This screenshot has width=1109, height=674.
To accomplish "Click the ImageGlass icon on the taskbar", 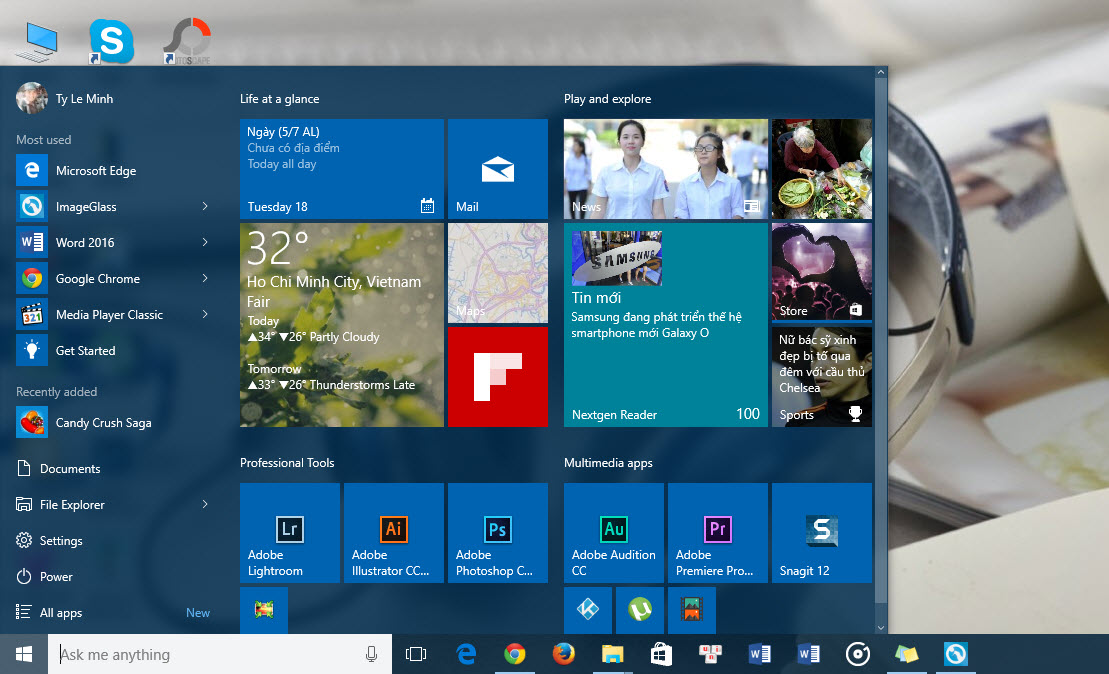I will 955,654.
